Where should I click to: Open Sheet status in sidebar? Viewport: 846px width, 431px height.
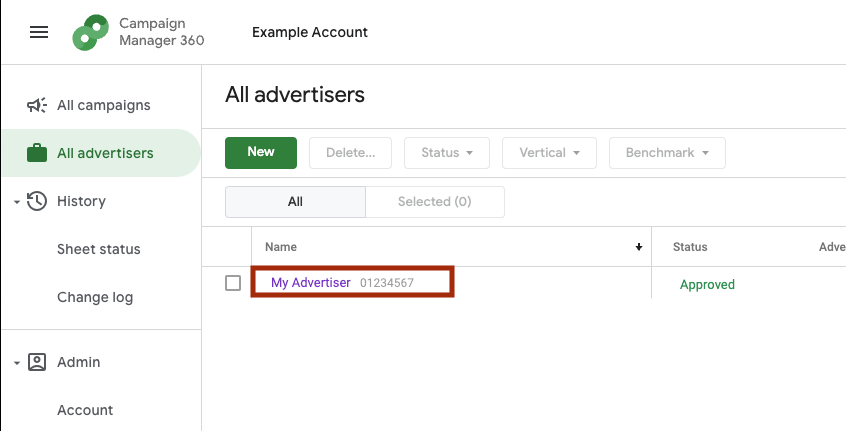99,249
